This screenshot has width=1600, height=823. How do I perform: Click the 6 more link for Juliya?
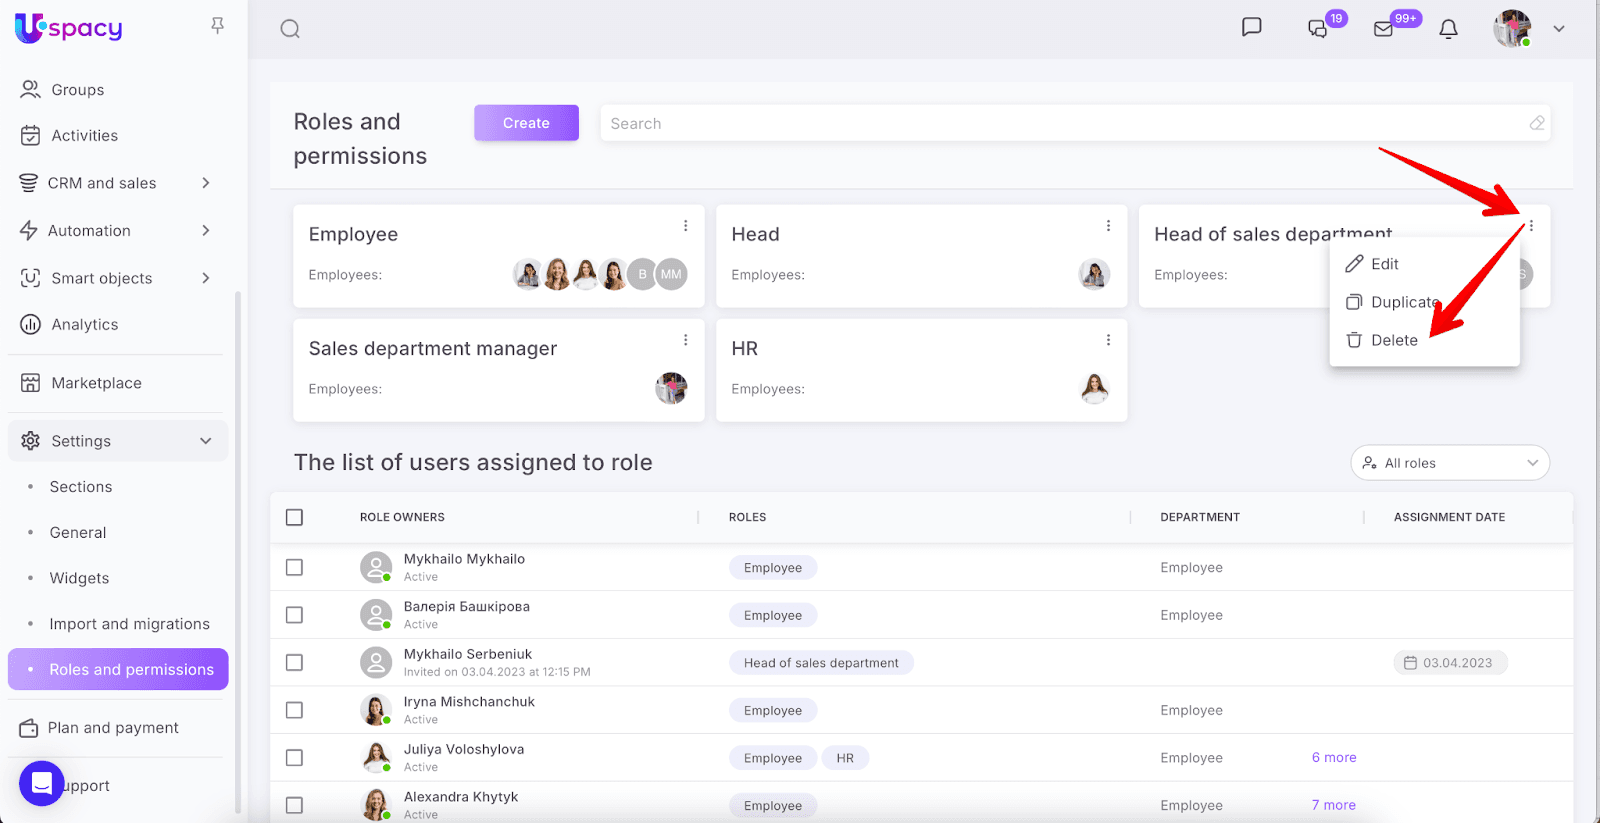tap(1333, 758)
